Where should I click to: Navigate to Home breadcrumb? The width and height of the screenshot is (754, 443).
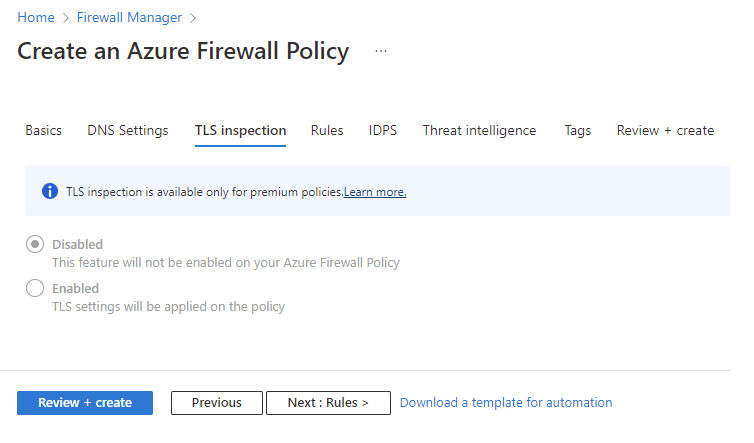pyautogui.click(x=36, y=17)
